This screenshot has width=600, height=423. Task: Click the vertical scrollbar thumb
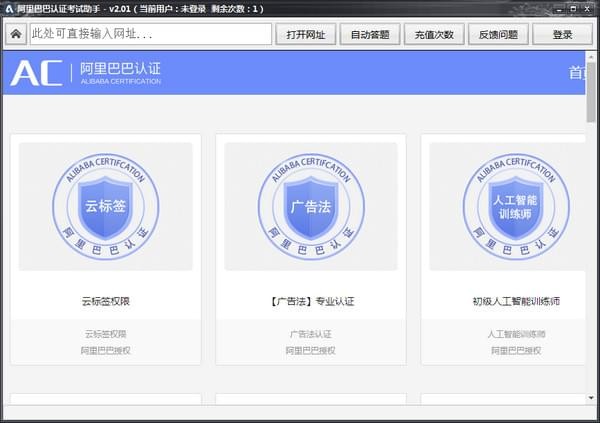[x=591, y=93]
